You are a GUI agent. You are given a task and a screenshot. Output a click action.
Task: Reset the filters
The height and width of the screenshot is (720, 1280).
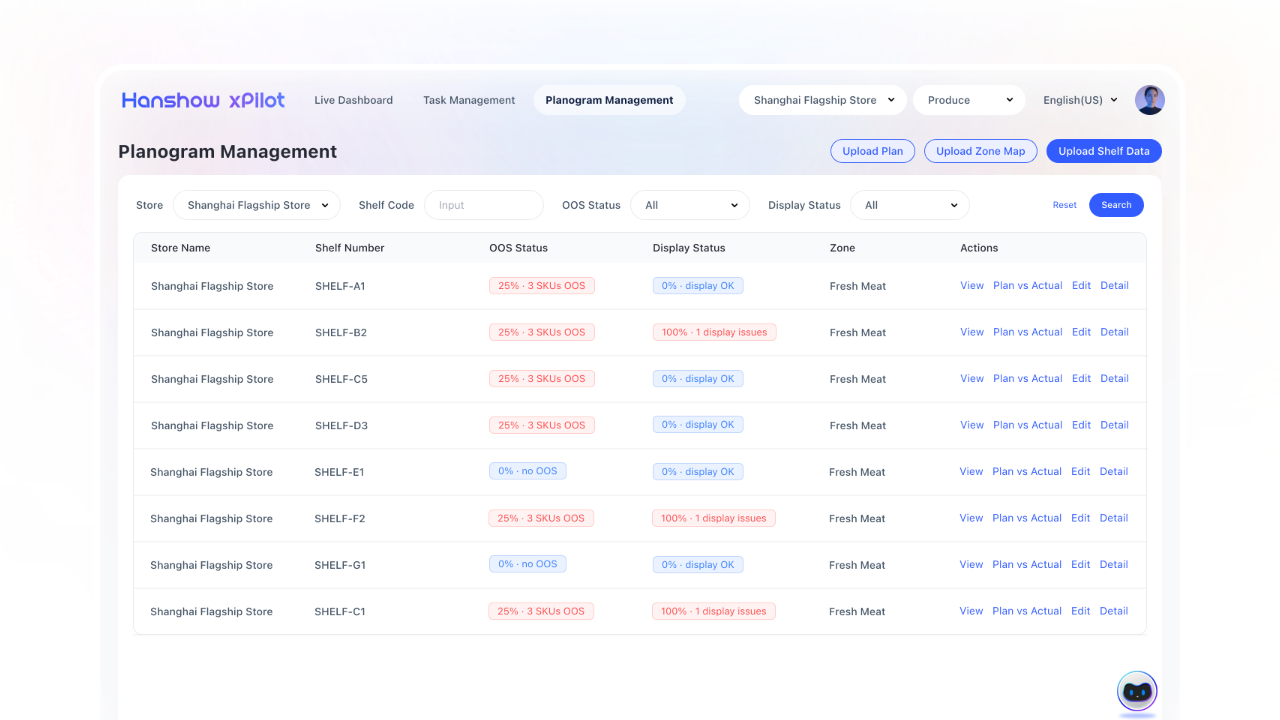pos(1064,205)
